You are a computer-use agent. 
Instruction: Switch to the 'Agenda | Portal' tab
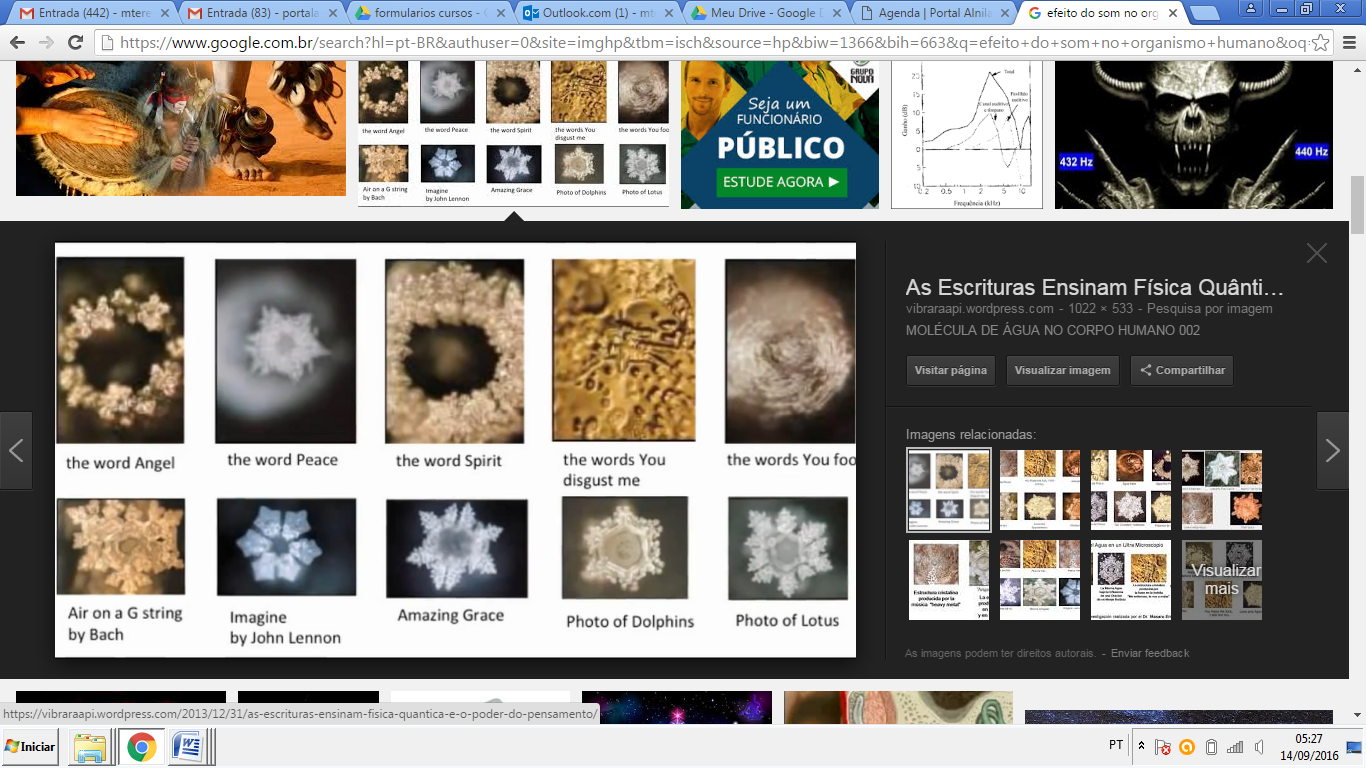pyautogui.click(x=931, y=14)
